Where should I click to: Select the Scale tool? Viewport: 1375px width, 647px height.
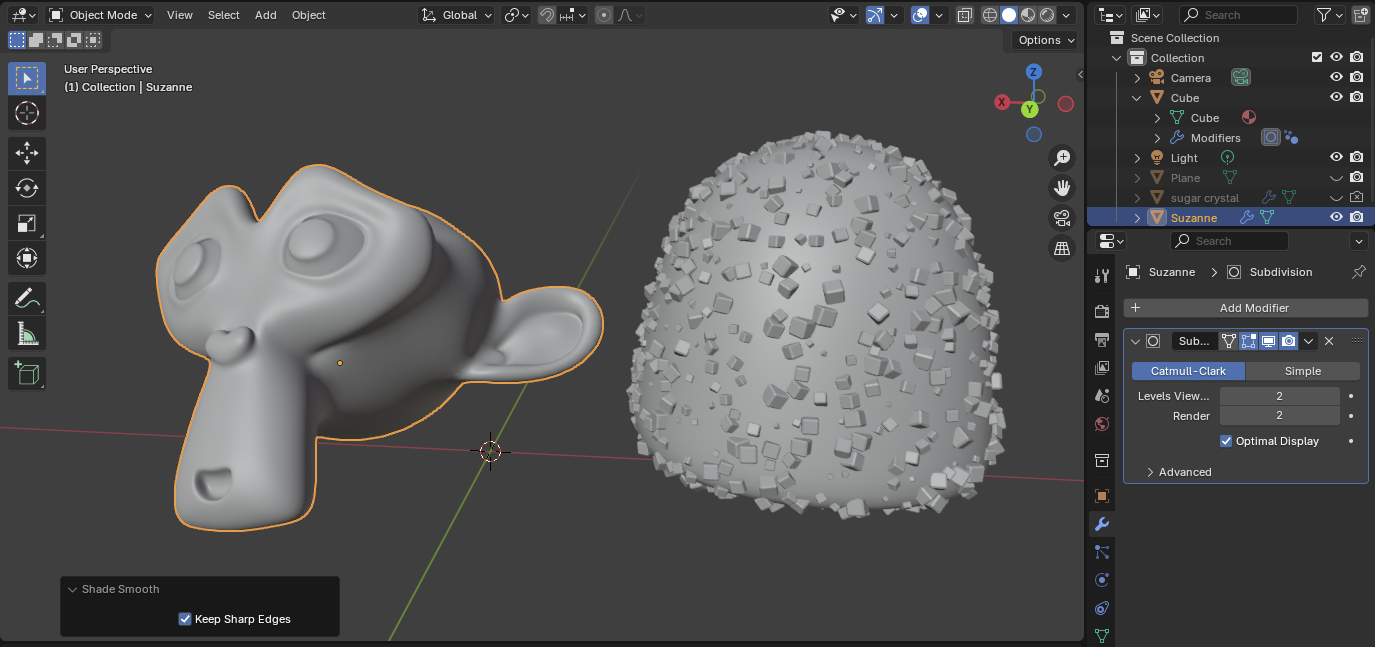click(27, 223)
